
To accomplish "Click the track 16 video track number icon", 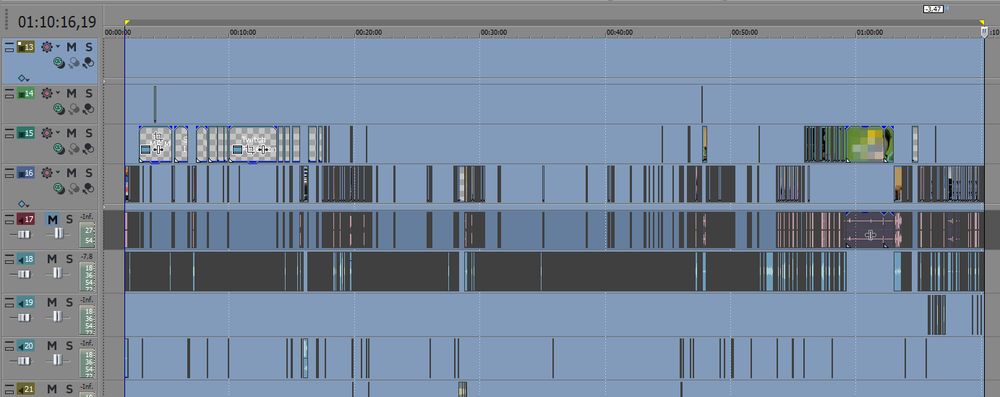I will 26,172.
